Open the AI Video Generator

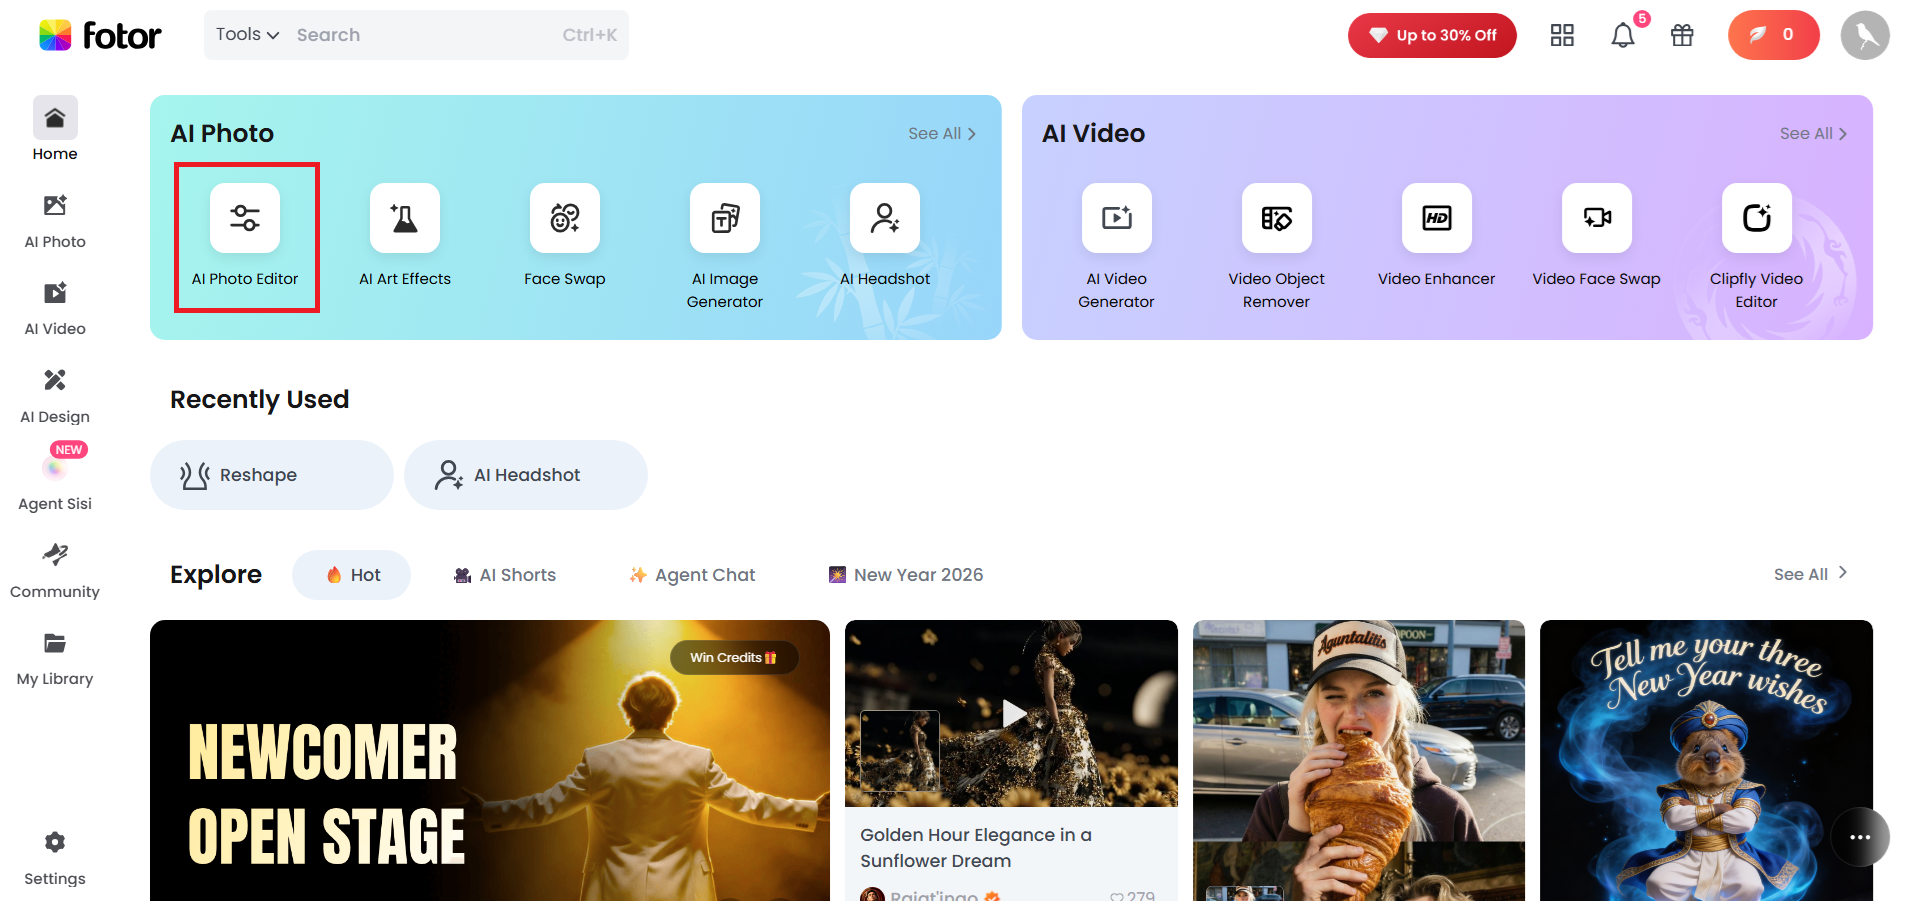(x=1115, y=237)
